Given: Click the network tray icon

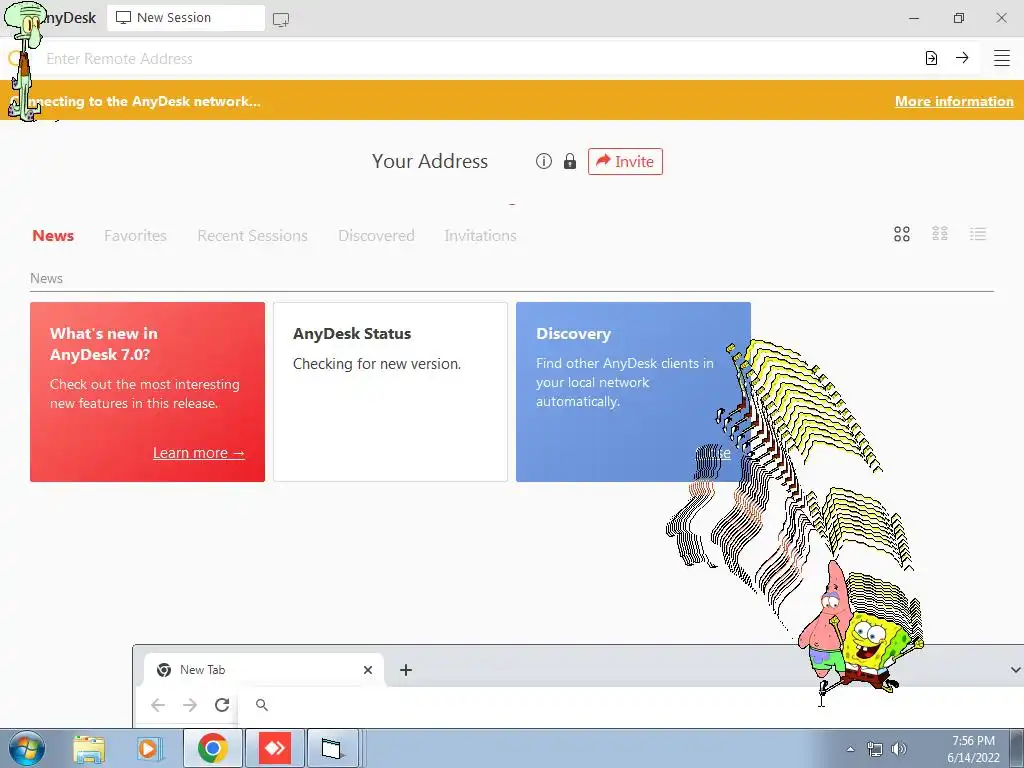Looking at the screenshot, I should [x=874, y=749].
